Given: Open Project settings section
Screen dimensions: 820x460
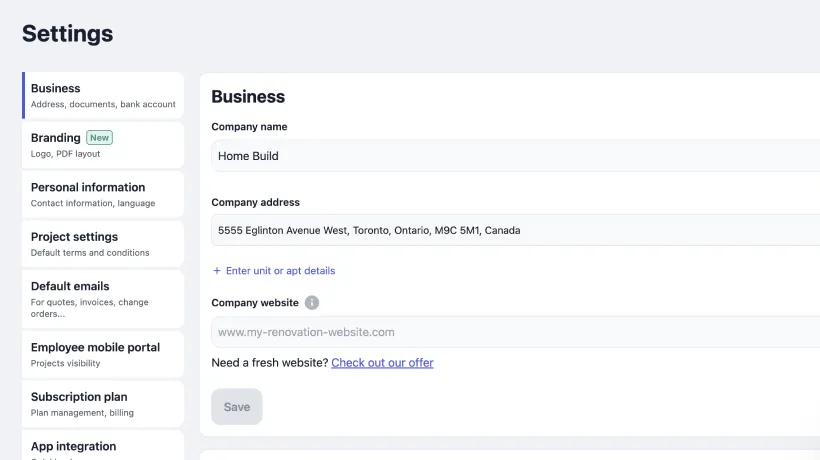Looking at the screenshot, I should (x=103, y=244).
